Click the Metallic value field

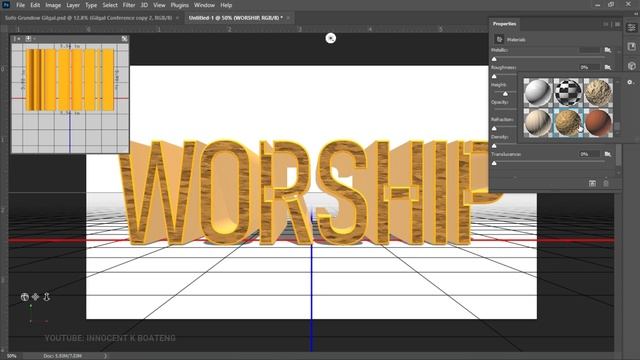[589, 50]
